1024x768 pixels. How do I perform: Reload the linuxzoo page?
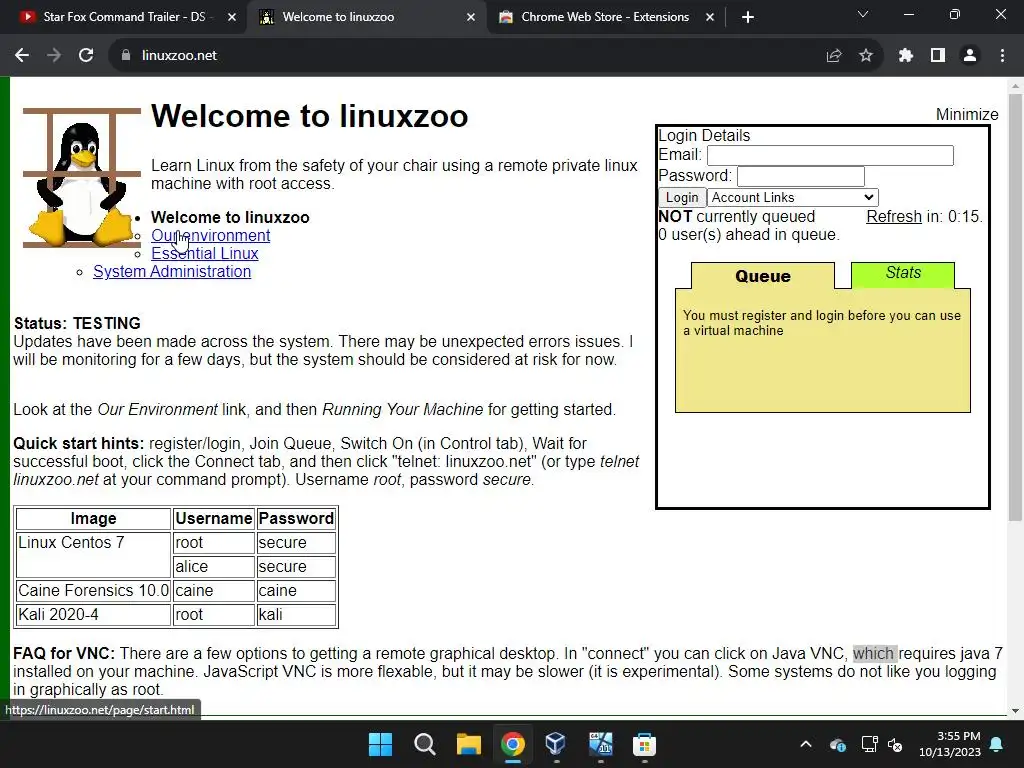click(x=86, y=56)
